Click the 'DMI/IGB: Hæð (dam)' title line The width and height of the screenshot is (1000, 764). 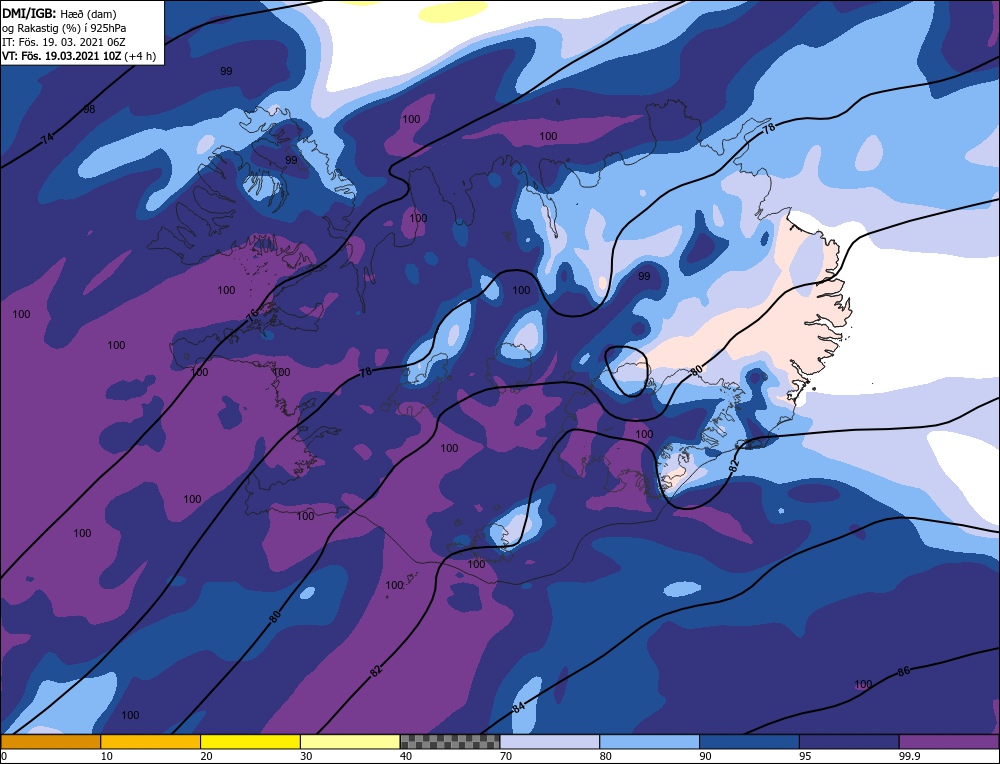coord(59,13)
